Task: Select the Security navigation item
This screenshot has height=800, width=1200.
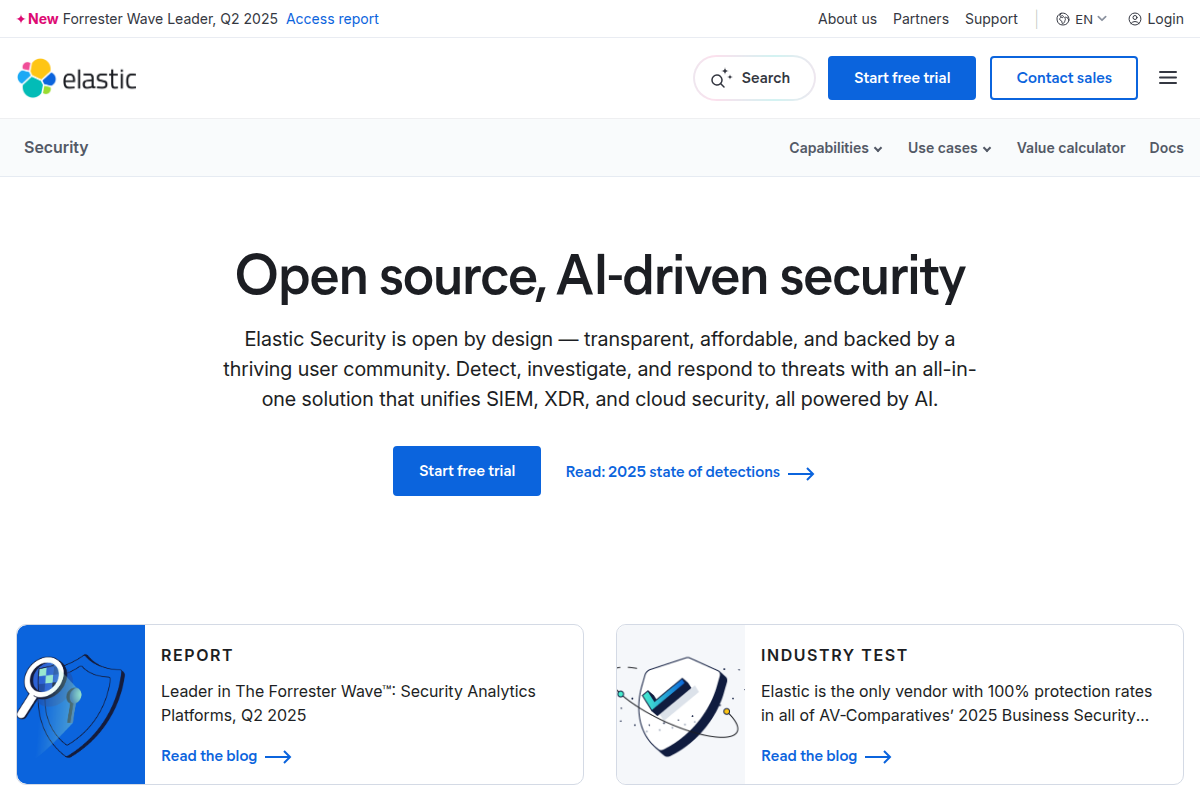Action: click(56, 147)
